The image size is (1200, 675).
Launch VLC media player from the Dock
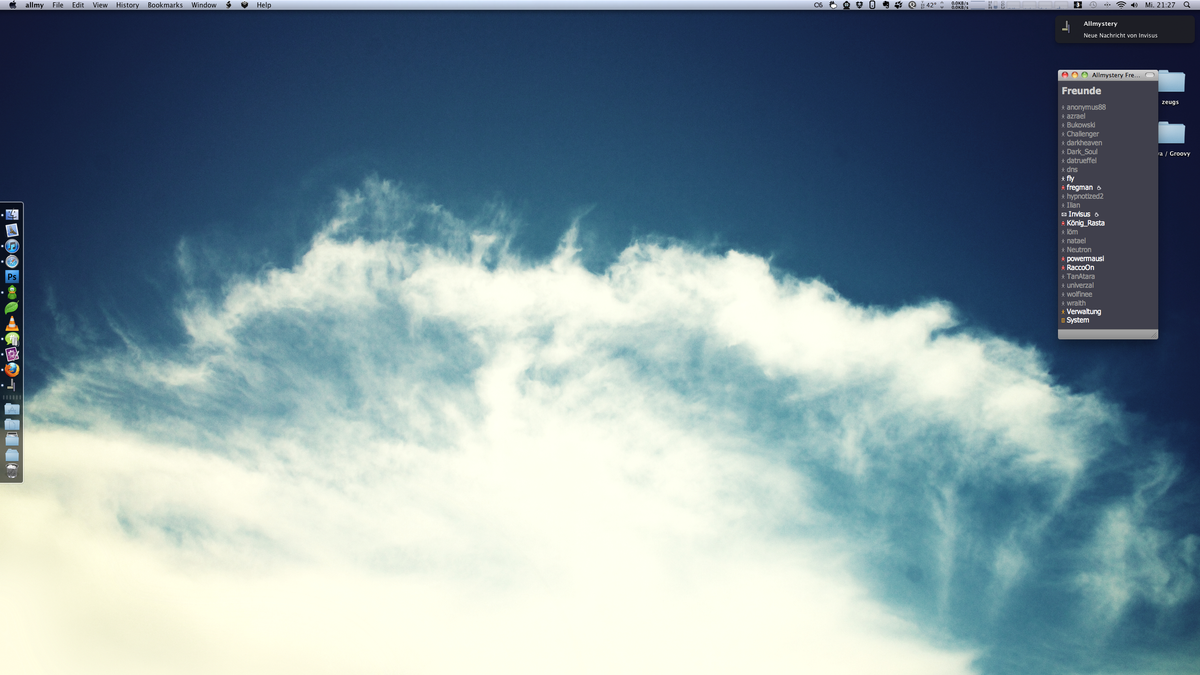[x=12, y=323]
